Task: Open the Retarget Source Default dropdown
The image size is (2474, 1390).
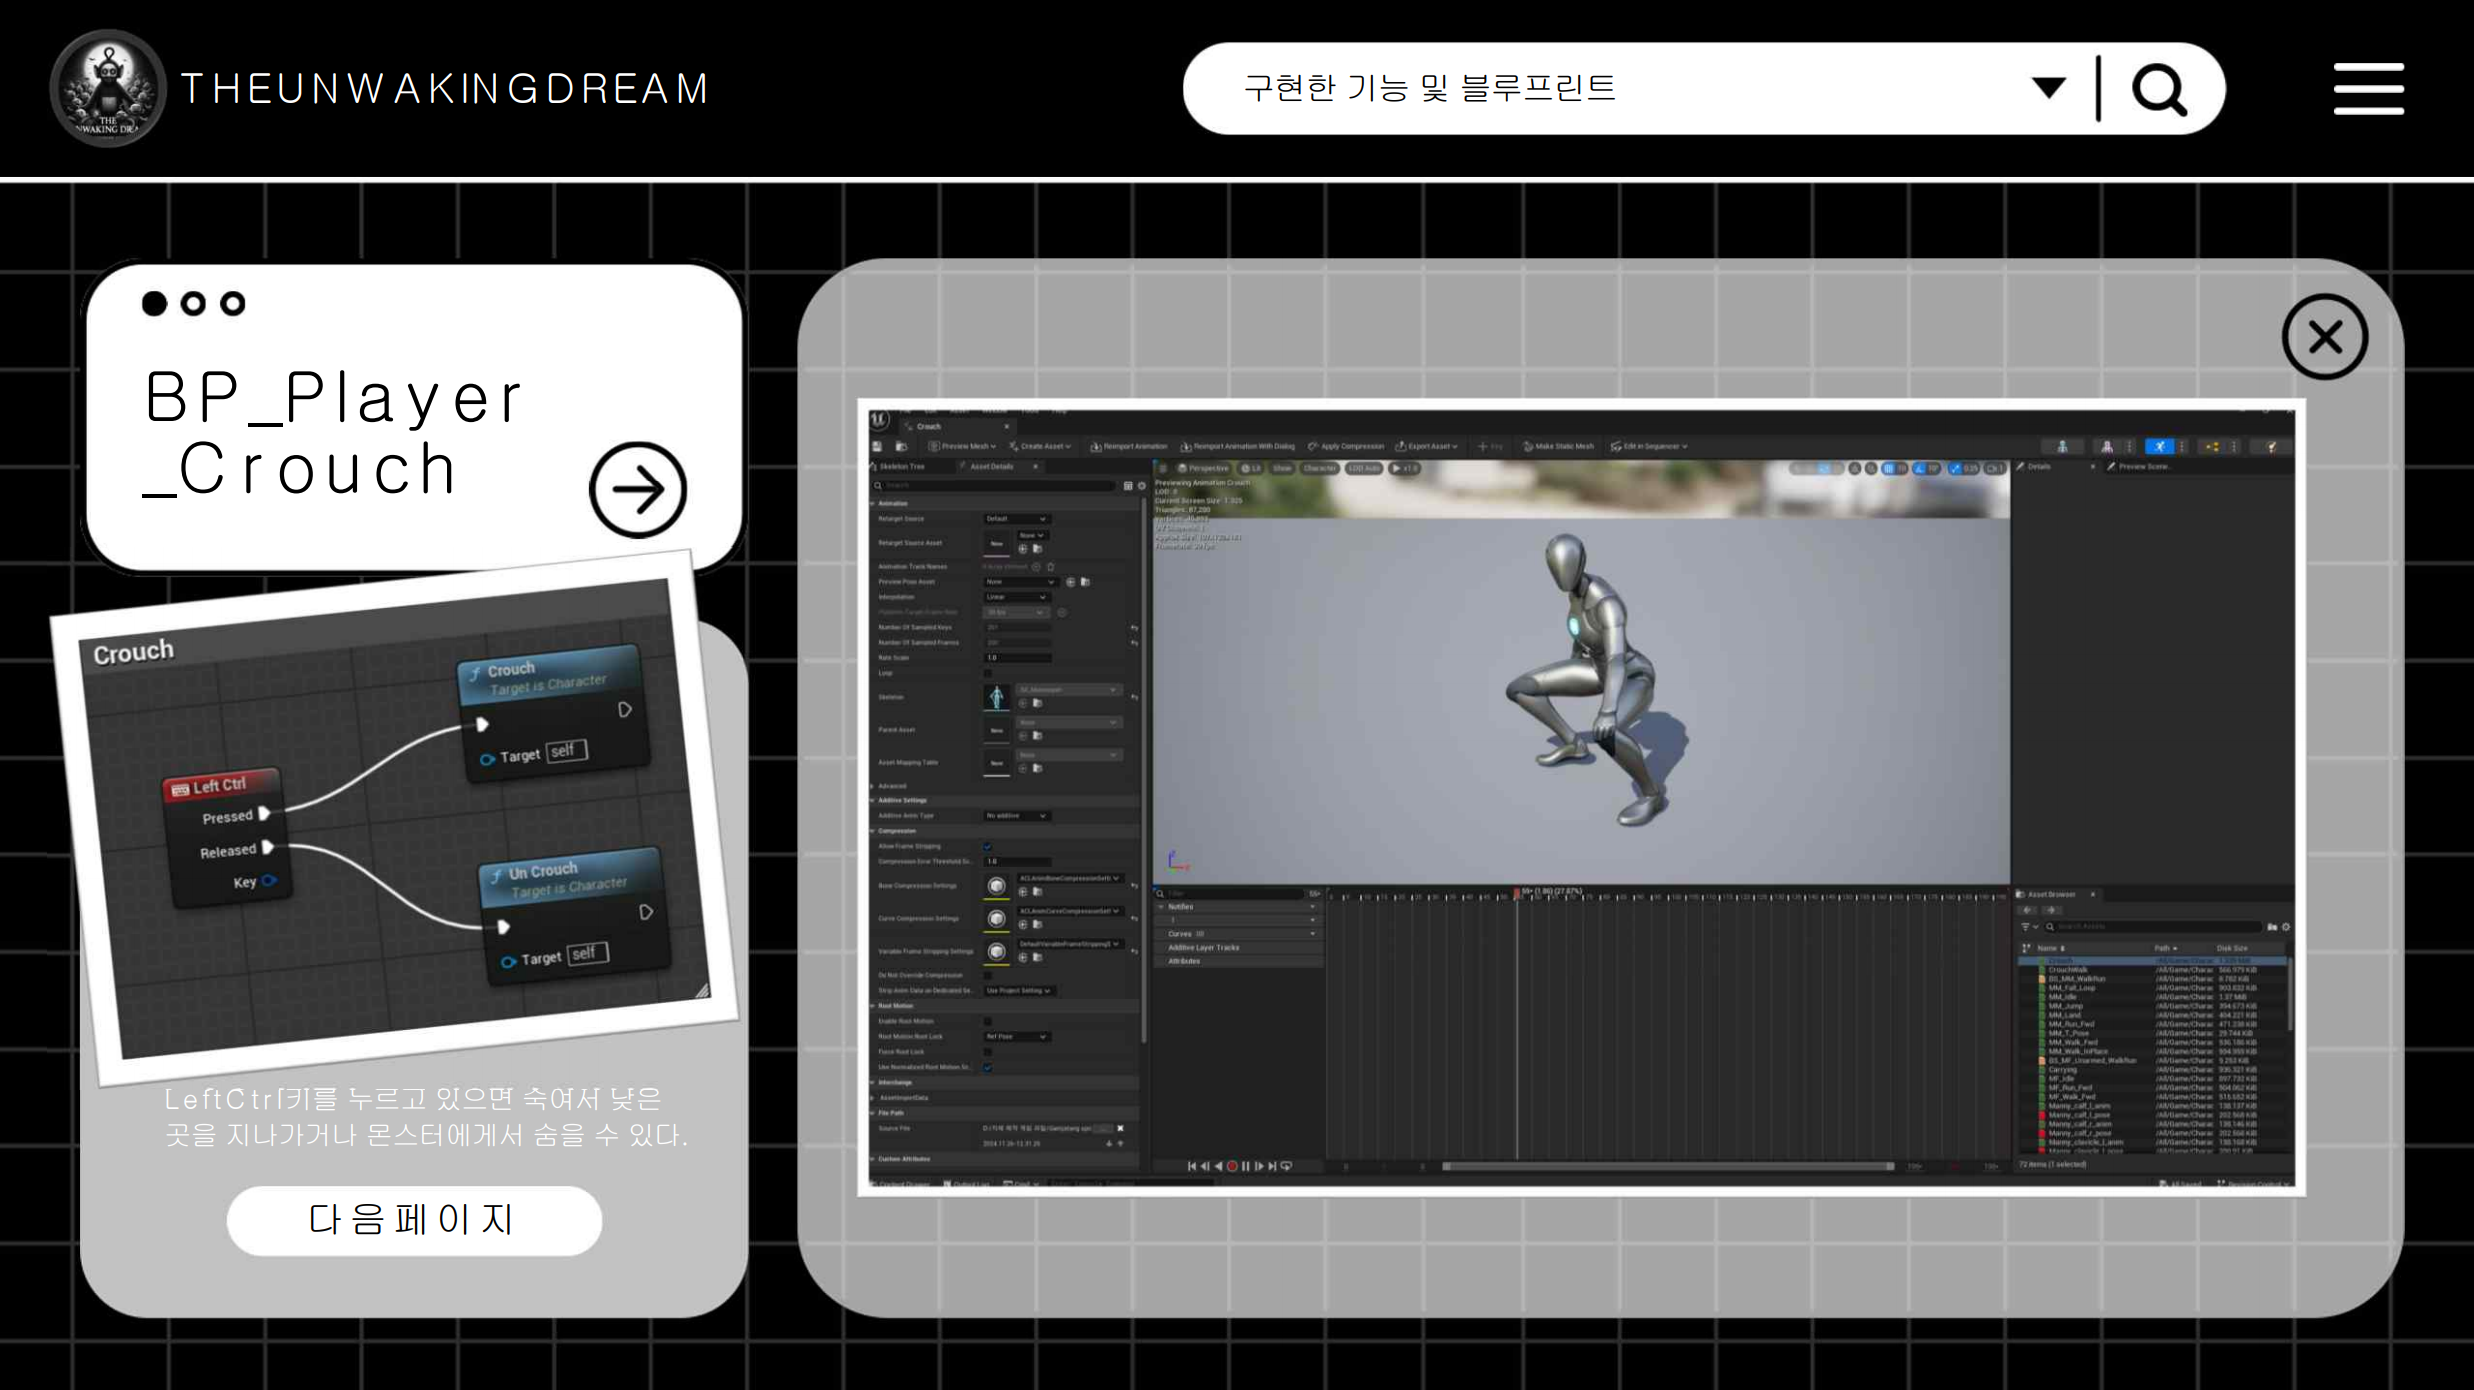Action: pos(1016,519)
